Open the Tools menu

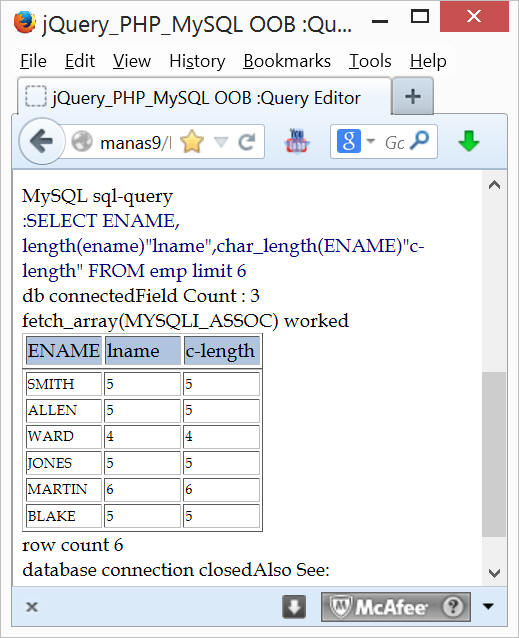tap(370, 61)
